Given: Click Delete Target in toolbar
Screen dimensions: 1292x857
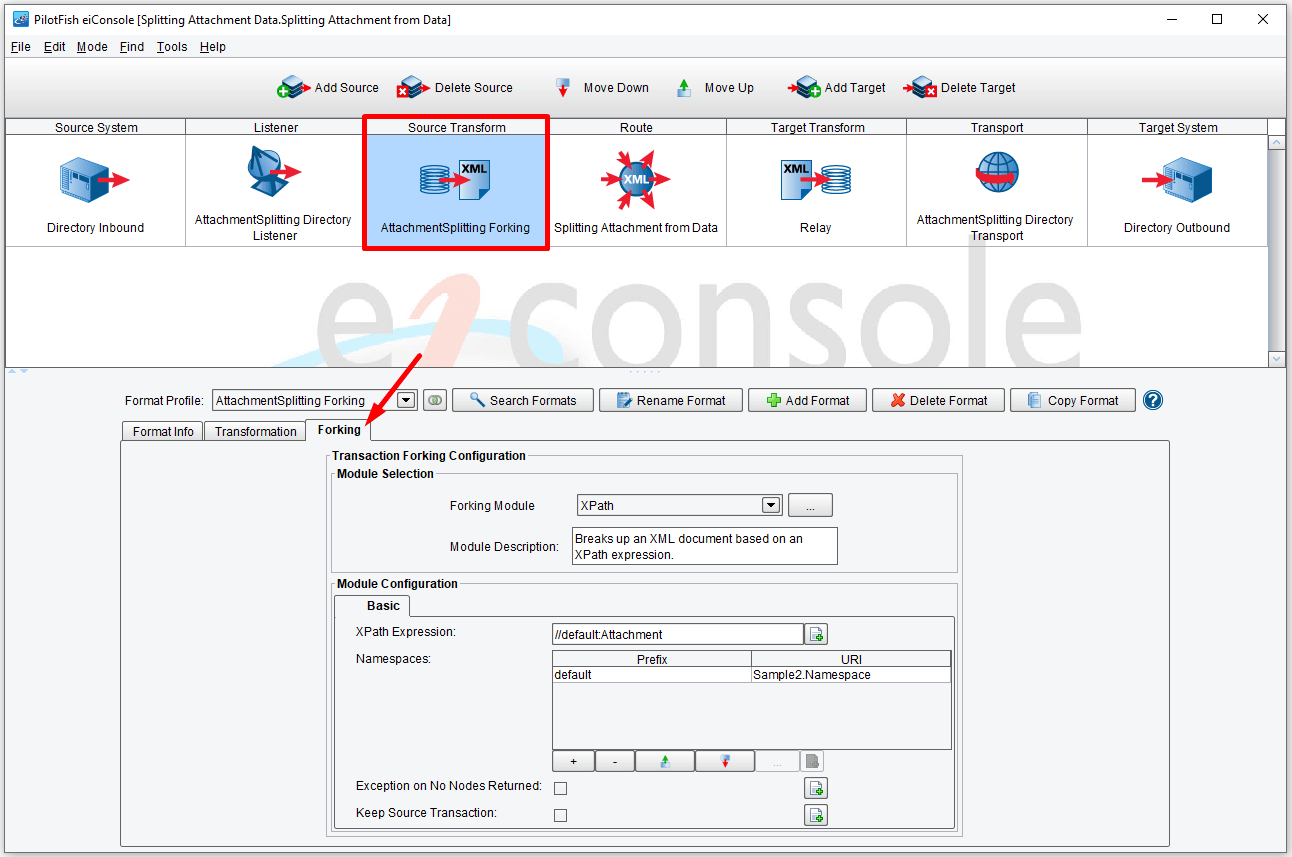Looking at the screenshot, I should pyautogui.click(x=960, y=88).
